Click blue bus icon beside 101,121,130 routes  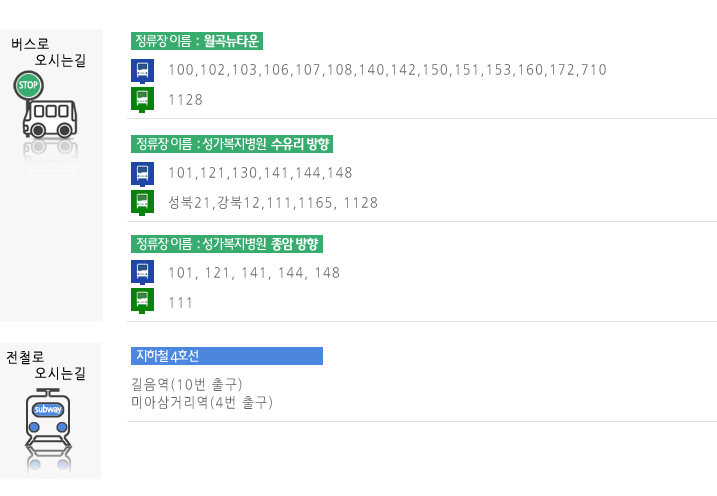coord(143,173)
